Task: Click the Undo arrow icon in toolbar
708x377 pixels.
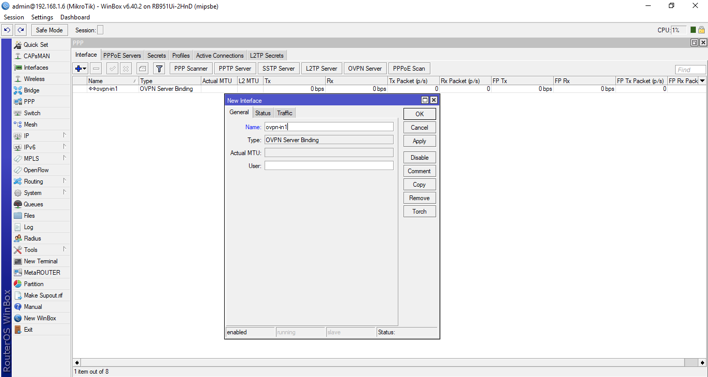Action: coord(7,30)
